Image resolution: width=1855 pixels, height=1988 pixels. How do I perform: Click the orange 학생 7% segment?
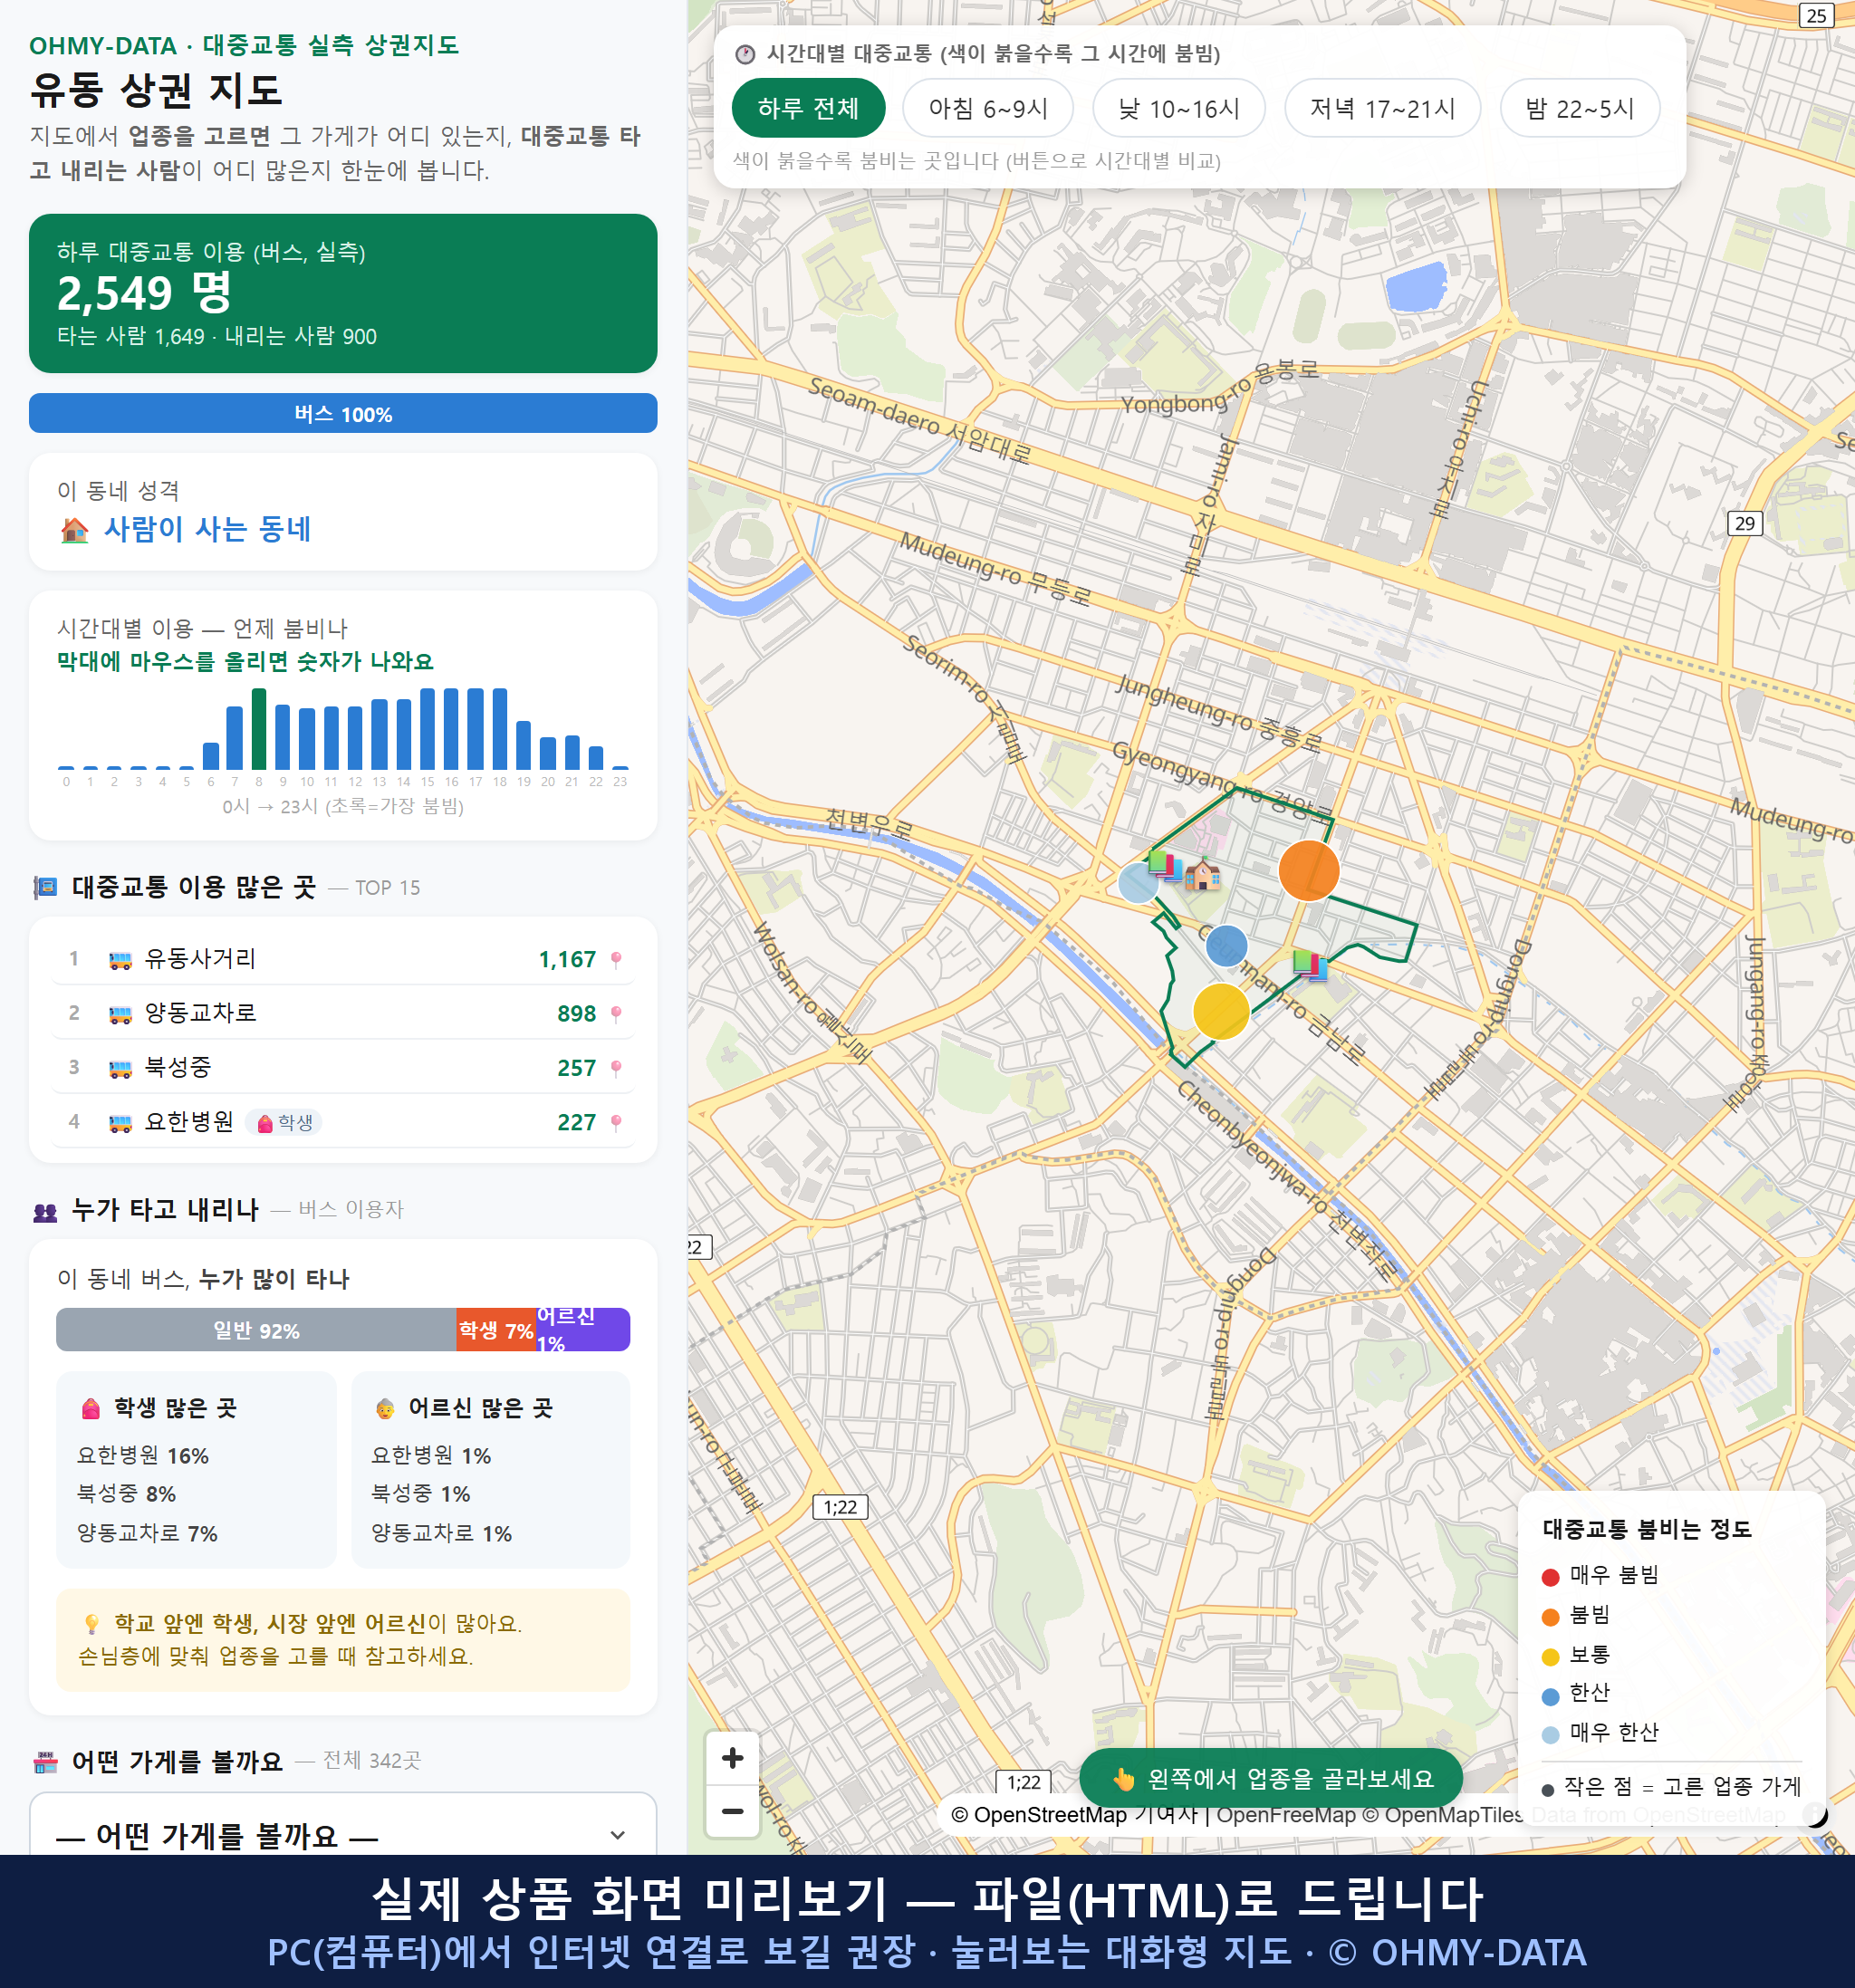click(x=496, y=1330)
